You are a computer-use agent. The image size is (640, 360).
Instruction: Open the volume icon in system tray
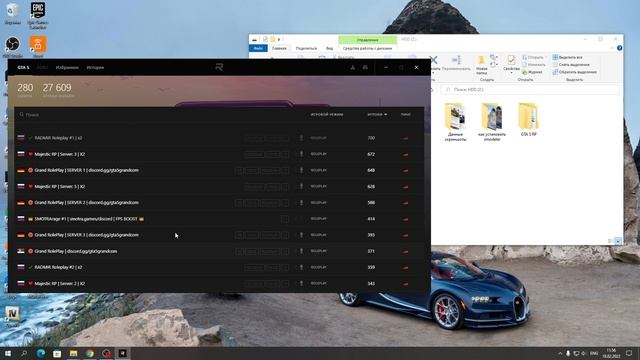coord(584,353)
